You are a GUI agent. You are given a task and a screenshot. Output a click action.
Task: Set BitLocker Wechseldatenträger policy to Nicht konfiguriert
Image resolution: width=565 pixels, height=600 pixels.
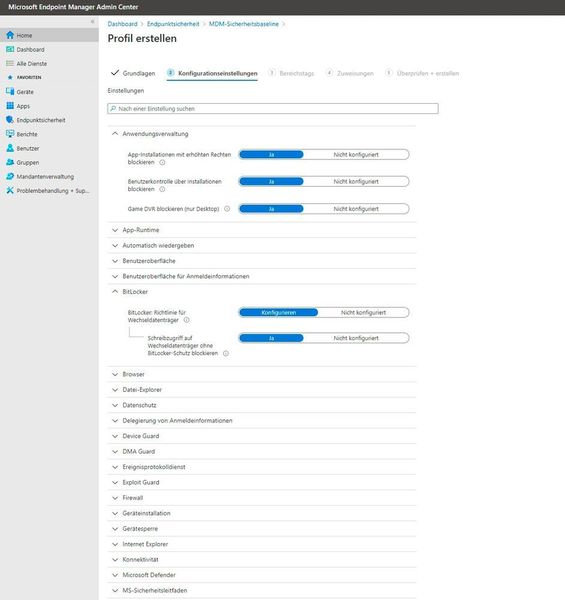[363, 312]
